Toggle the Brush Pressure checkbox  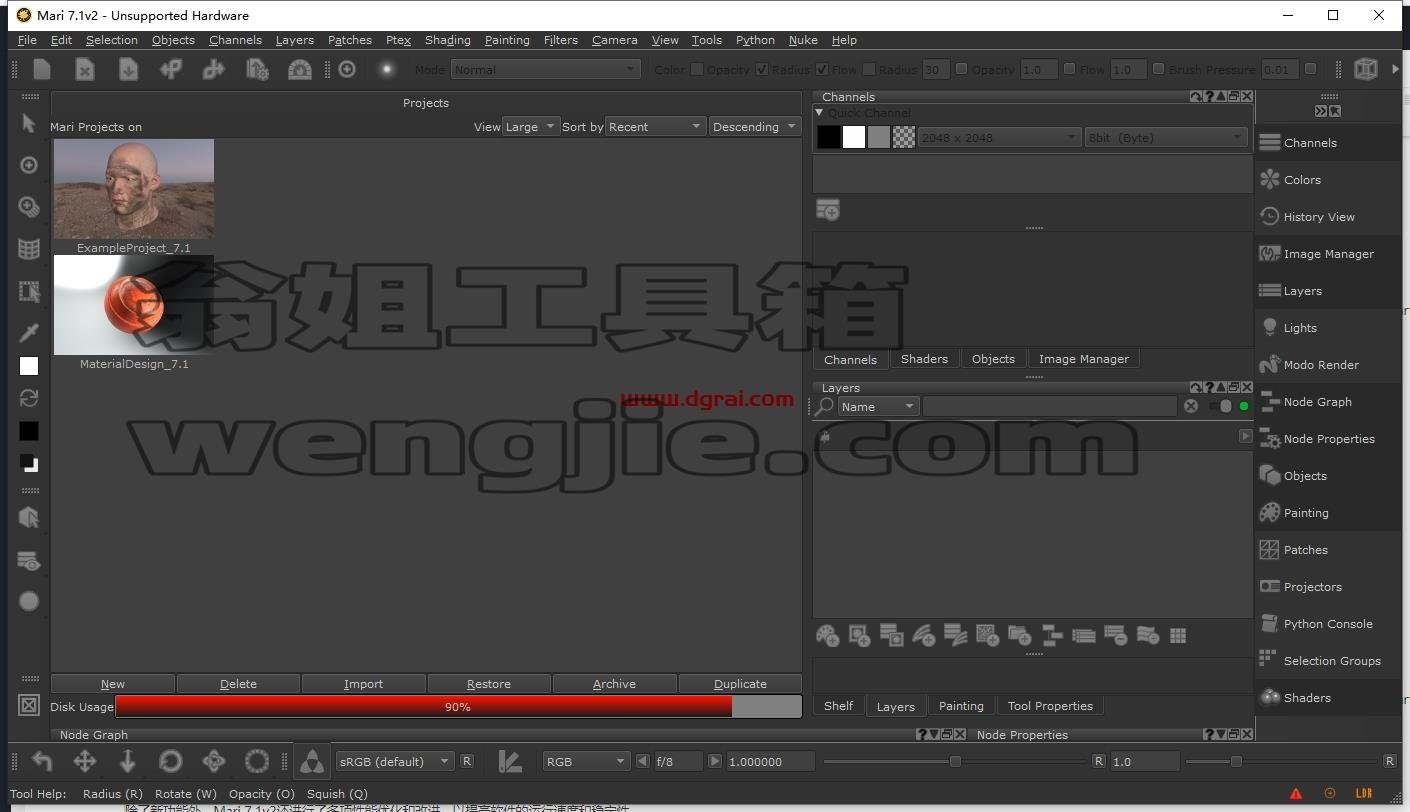(1158, 69)
